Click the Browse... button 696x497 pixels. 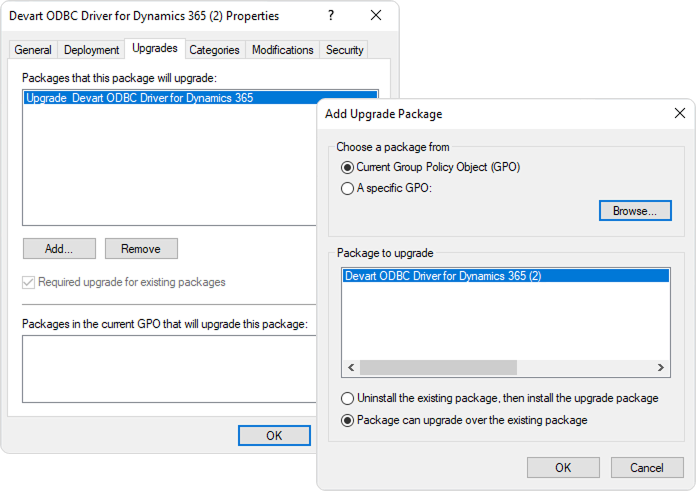click(x=635, y=211)
